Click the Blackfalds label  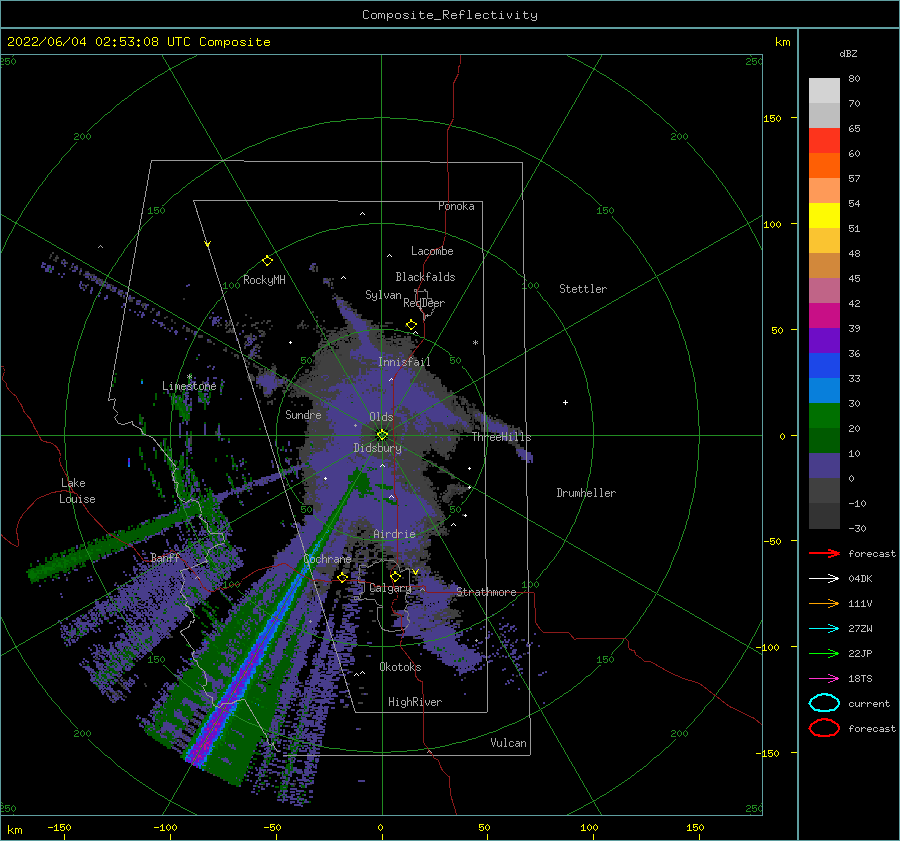[x=425, y=277]
